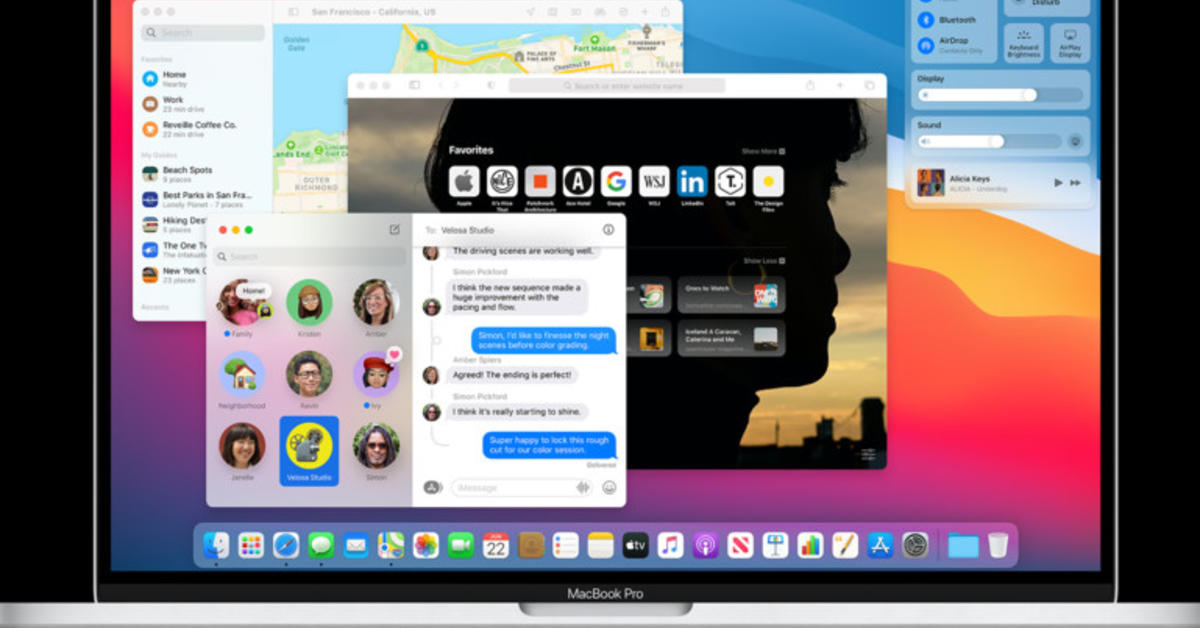This screenshot has height=628, width=1200.
Task: Click the current location arrow in Maps
Action: (x=531, y=12)
